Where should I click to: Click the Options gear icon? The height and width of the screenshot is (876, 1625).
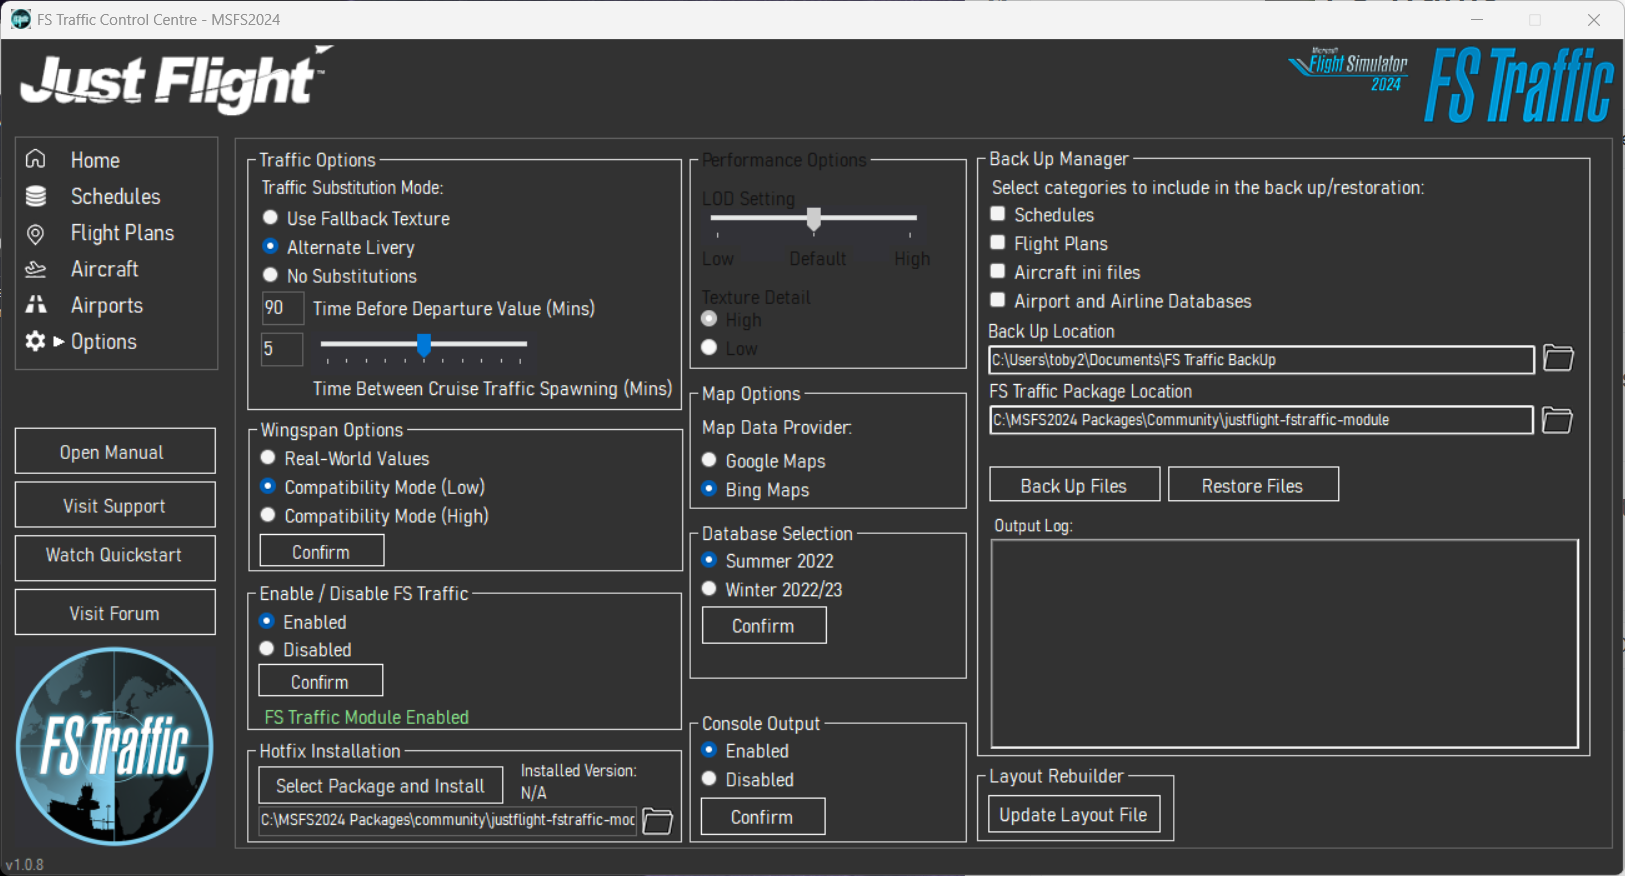coord(36,342)
